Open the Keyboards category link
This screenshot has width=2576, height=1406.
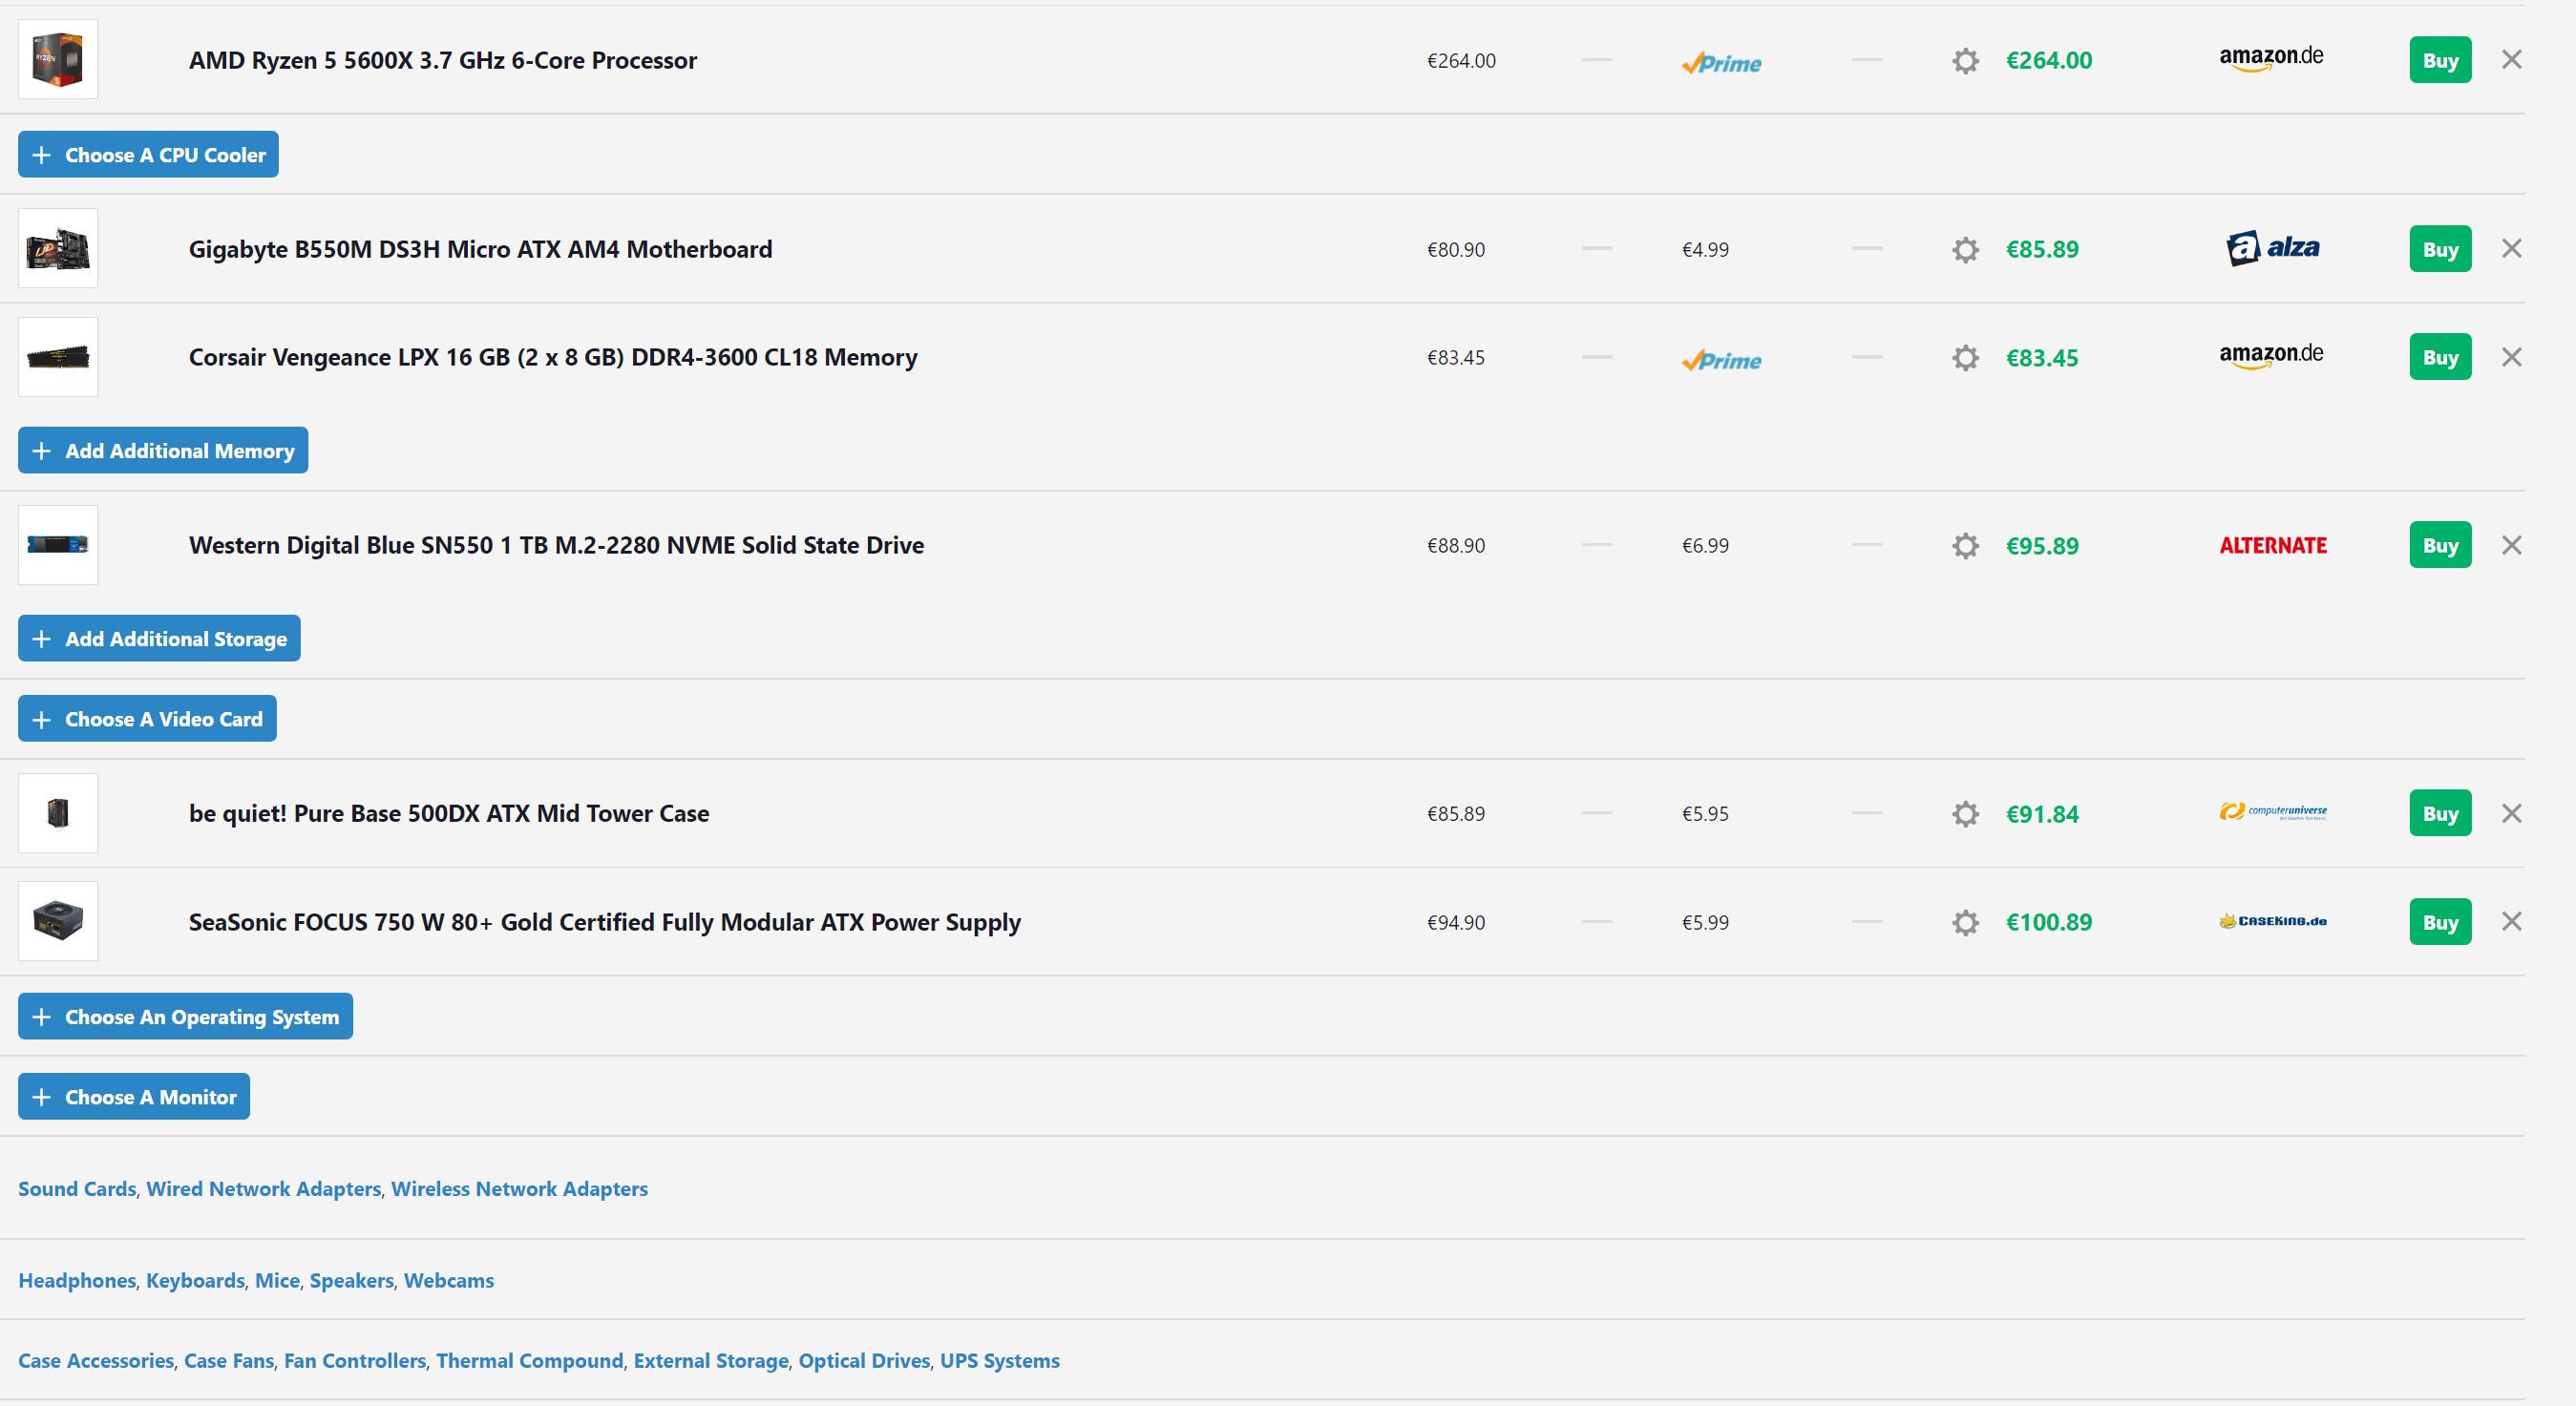tap(195, 1280)
